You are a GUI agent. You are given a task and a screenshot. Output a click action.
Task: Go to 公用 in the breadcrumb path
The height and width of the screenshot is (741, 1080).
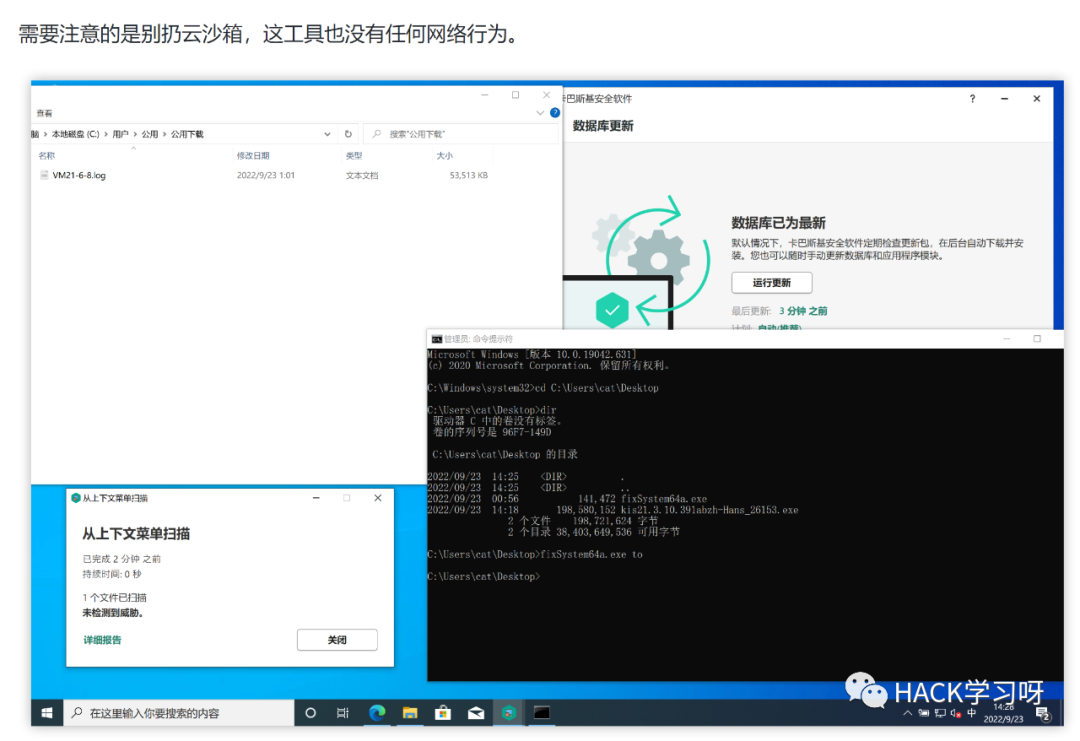point(149,134)
